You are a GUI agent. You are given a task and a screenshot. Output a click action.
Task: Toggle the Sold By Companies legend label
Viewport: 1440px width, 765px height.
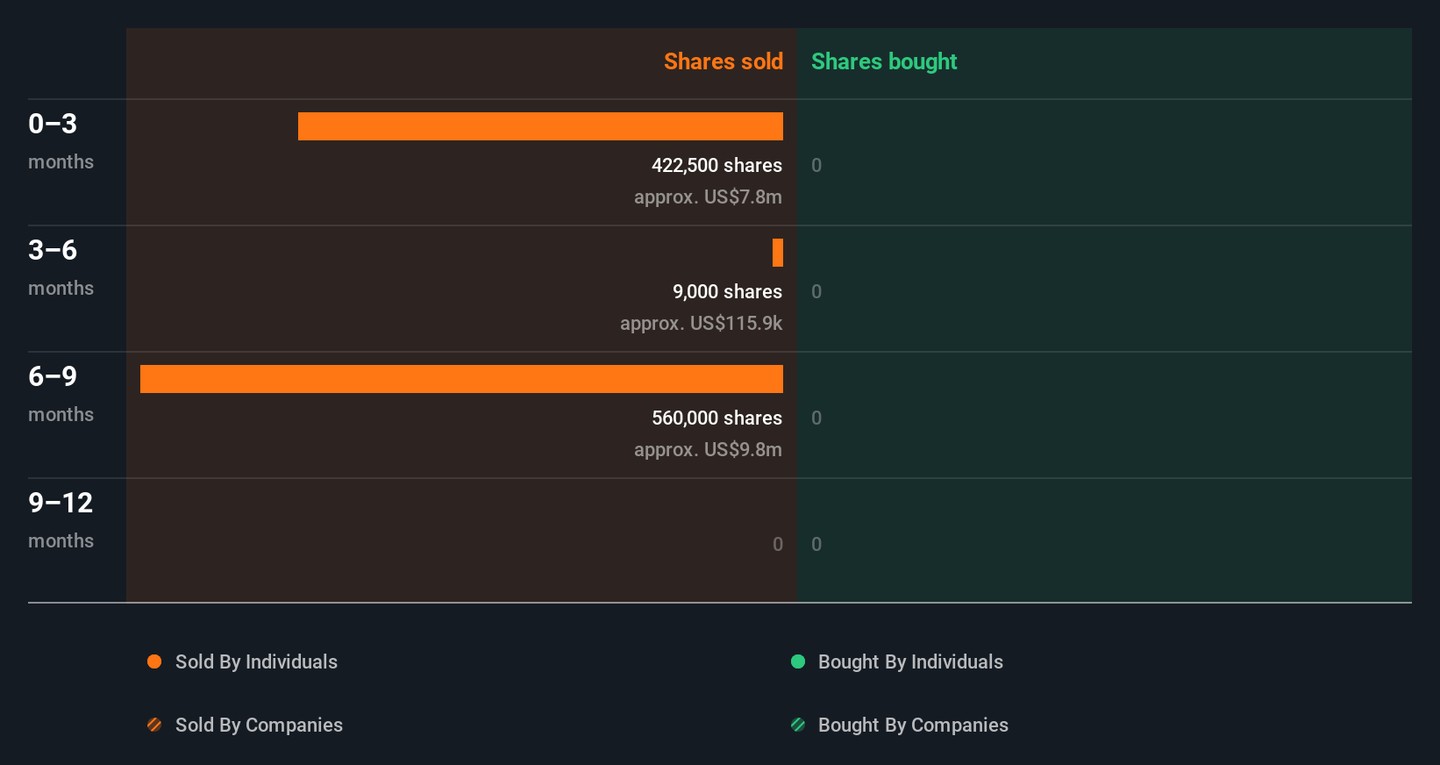click(259, 725)
